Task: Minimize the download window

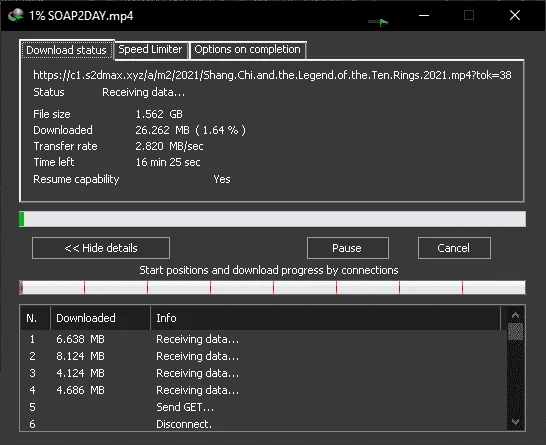Action: point(424,15)
